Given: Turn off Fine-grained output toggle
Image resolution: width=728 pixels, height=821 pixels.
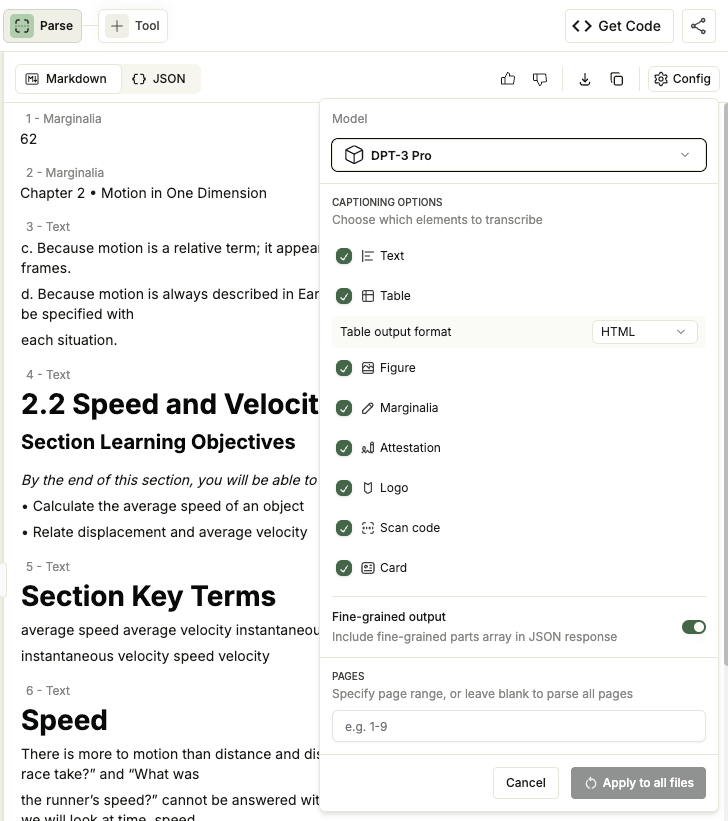Looking at the screenshot, I should (693, 627).
